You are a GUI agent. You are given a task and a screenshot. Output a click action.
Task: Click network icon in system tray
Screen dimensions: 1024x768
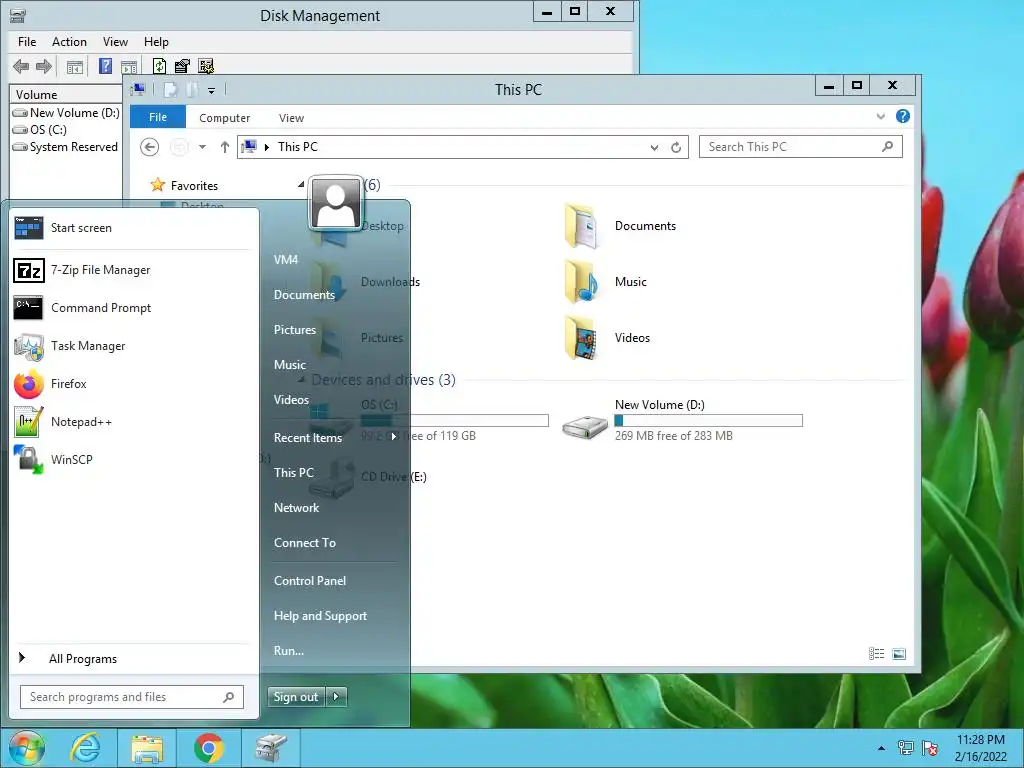coord(905,748)
